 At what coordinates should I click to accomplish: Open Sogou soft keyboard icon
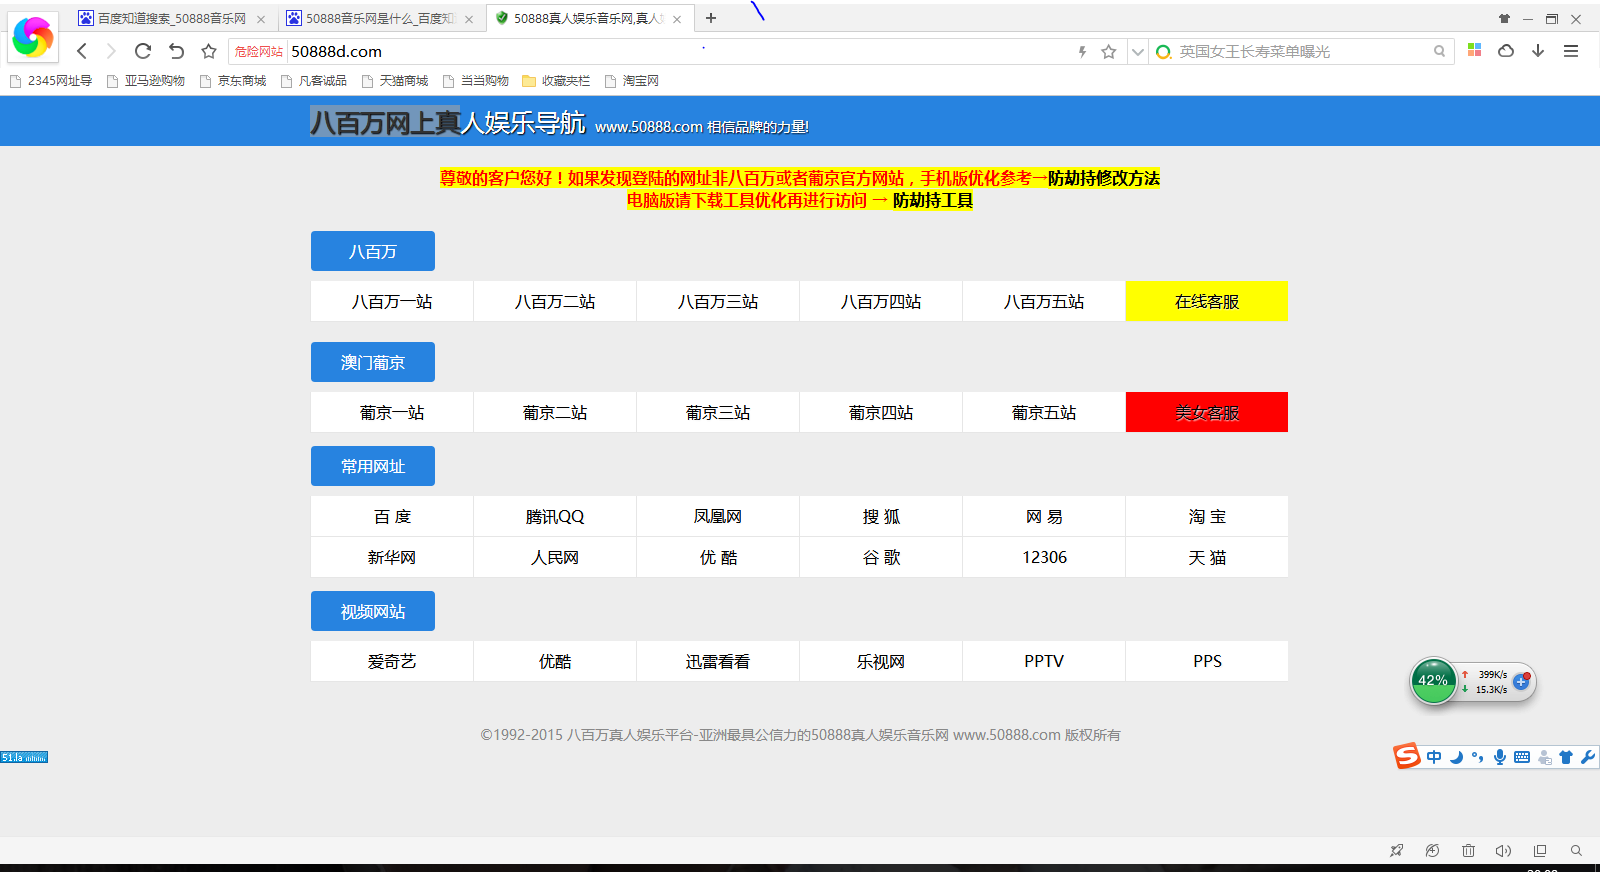1522,757
